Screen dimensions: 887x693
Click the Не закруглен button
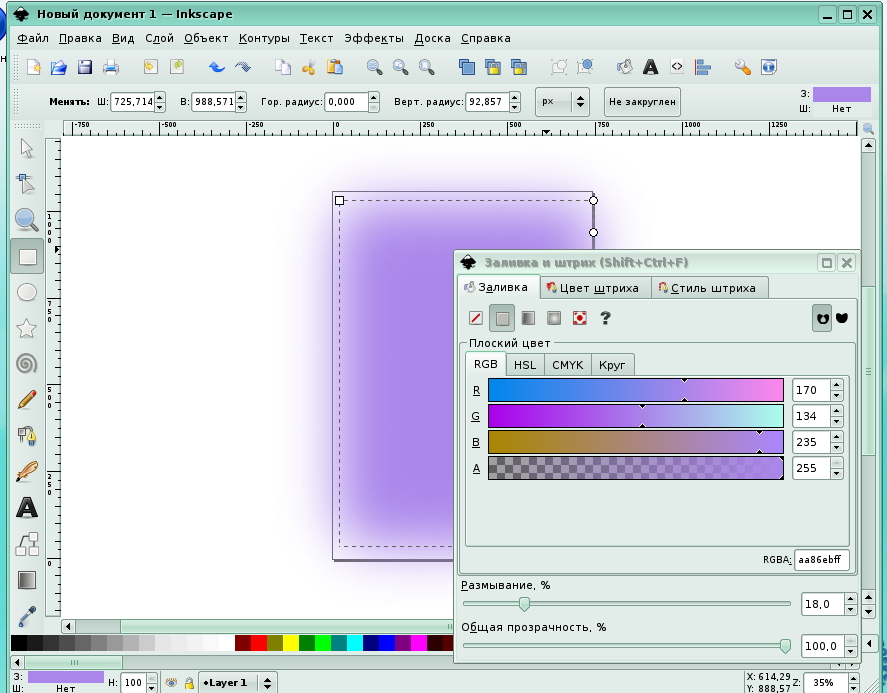point(643,101)
